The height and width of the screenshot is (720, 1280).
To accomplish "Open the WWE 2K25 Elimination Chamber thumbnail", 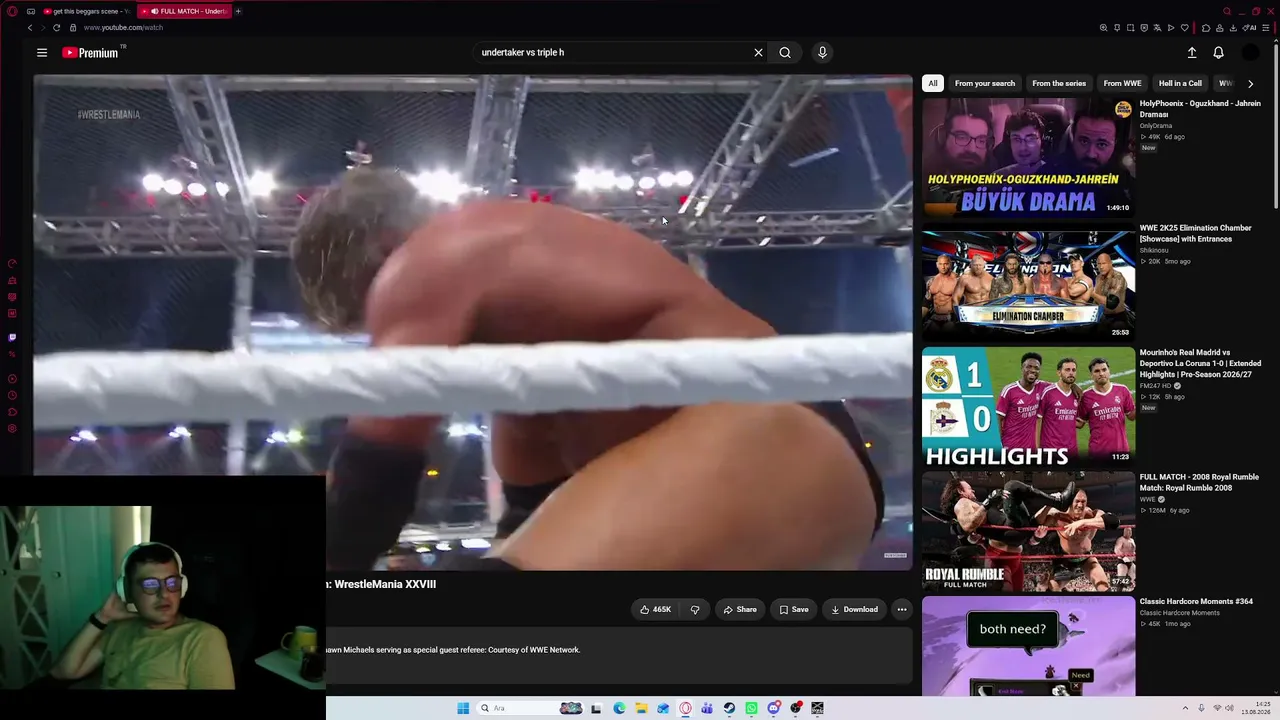I will 1028,283.
